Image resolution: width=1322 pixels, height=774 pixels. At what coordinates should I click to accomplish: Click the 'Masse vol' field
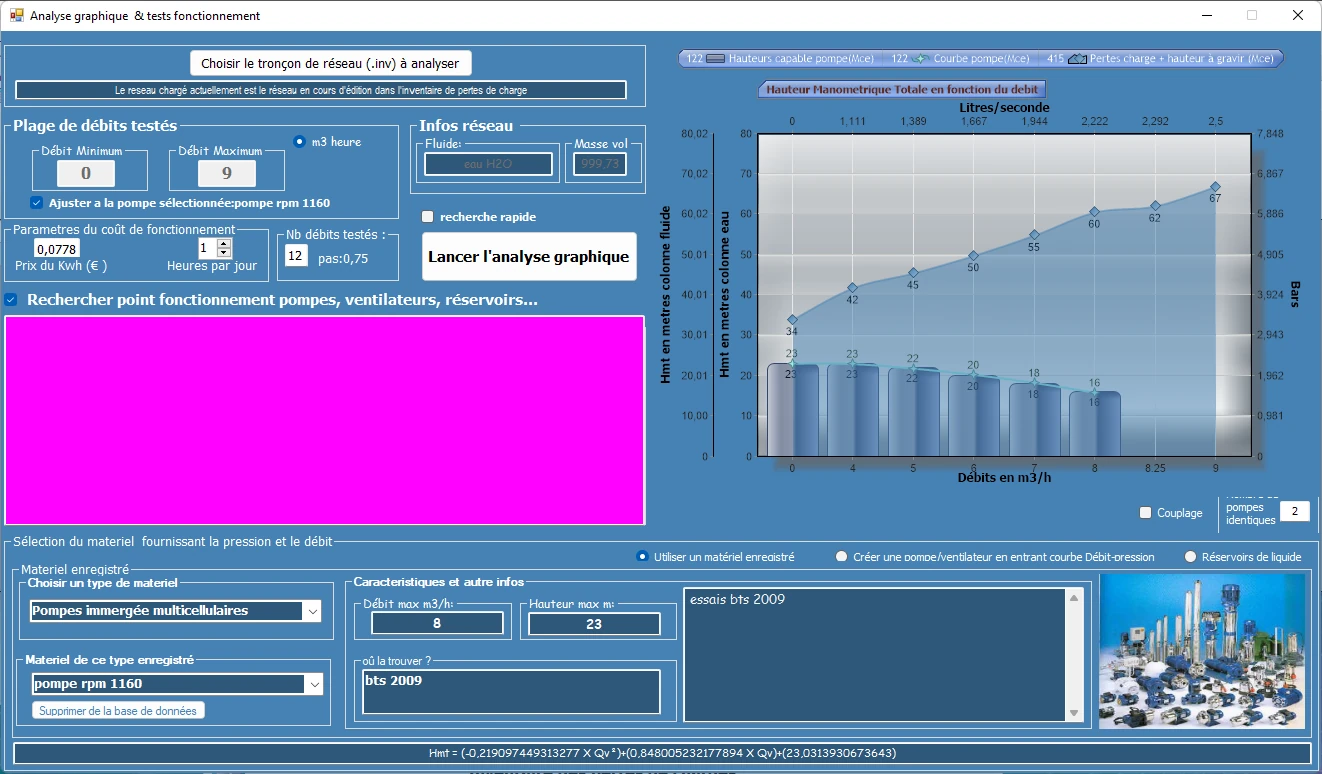pos(600,164)
